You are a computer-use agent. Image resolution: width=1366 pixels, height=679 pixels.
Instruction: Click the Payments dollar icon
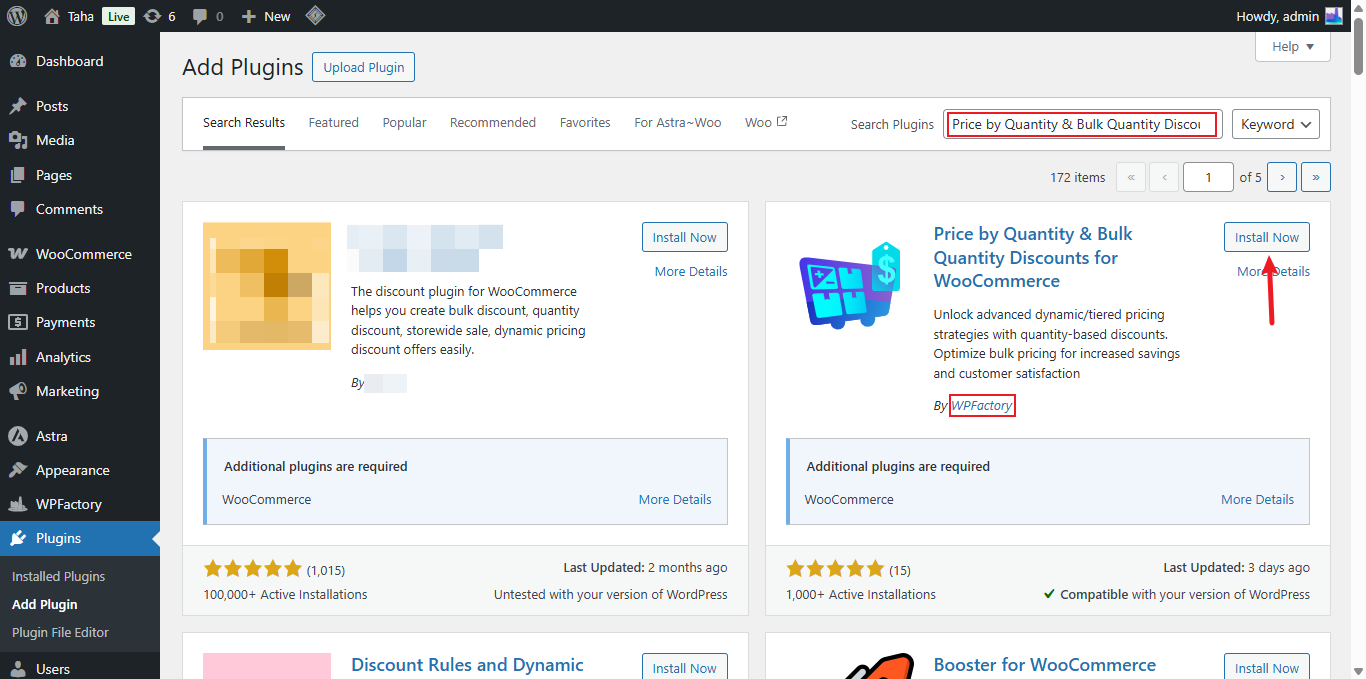(17, 322)
